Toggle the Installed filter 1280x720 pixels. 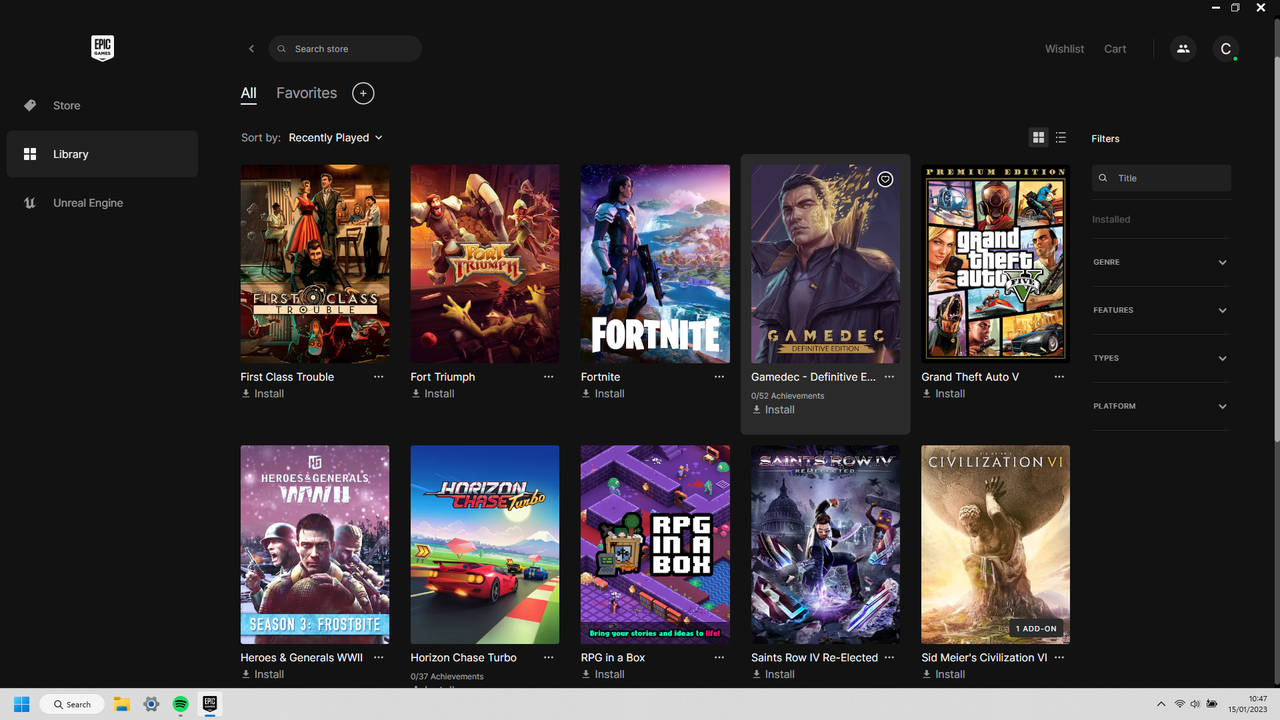tap(1111, 219)
